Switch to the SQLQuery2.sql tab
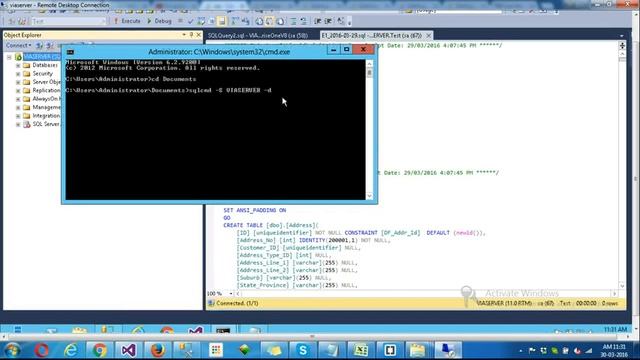The width and height of the screenshot is (640, 360). coord(258,36)
